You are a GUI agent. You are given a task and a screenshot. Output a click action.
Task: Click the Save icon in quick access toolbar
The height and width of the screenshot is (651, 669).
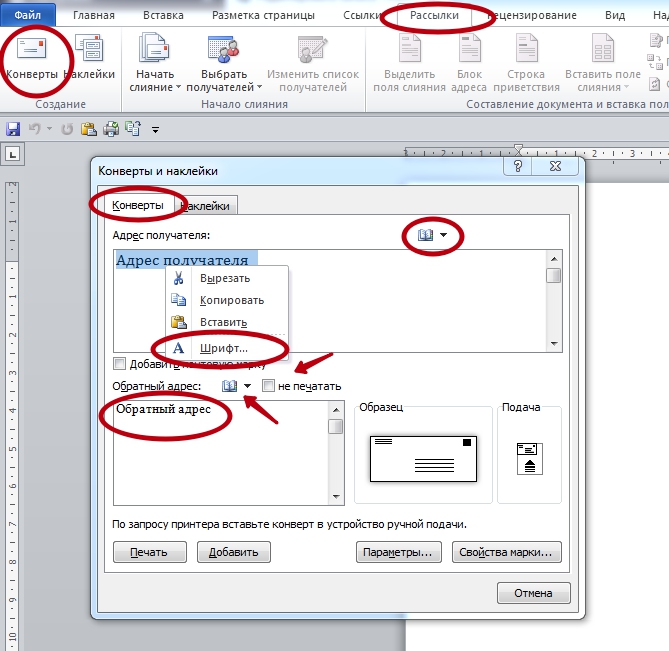pos(14,129)
